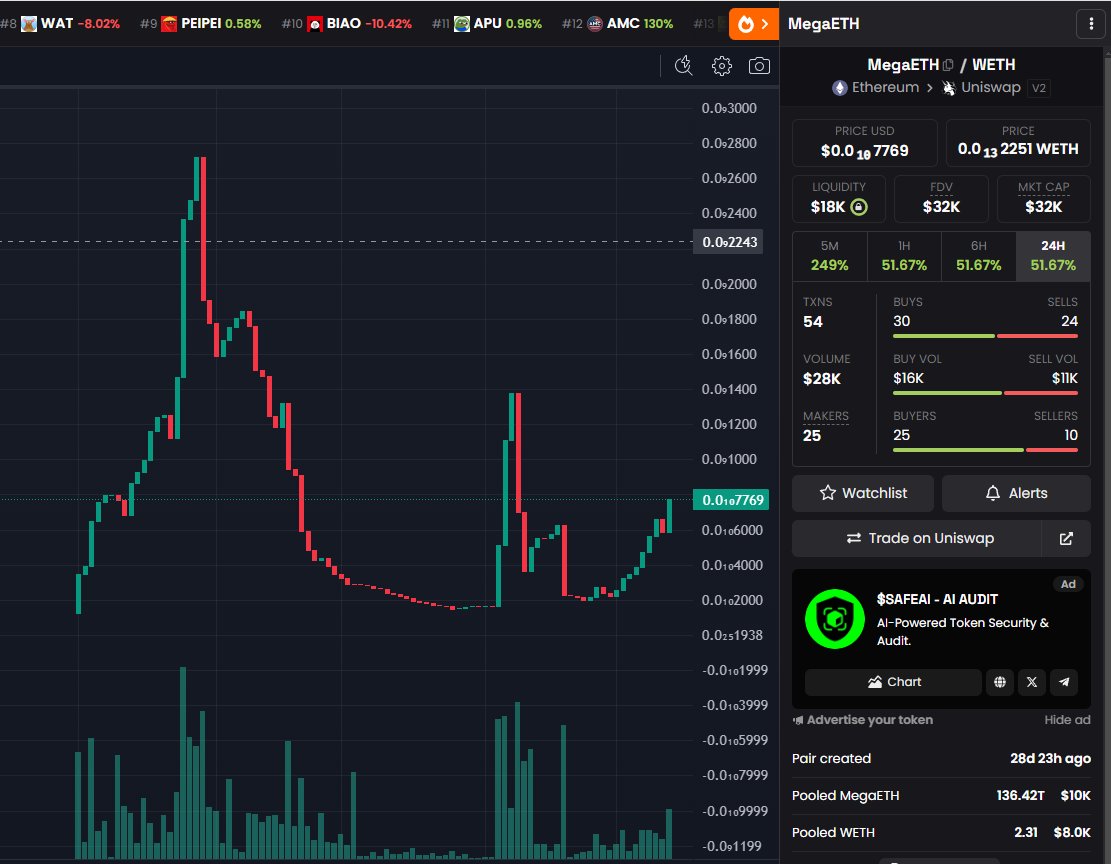Click the 0.0₉2243 crosshair price label
This screenshot has height=864, width=1111.
(x=729, y=242)
